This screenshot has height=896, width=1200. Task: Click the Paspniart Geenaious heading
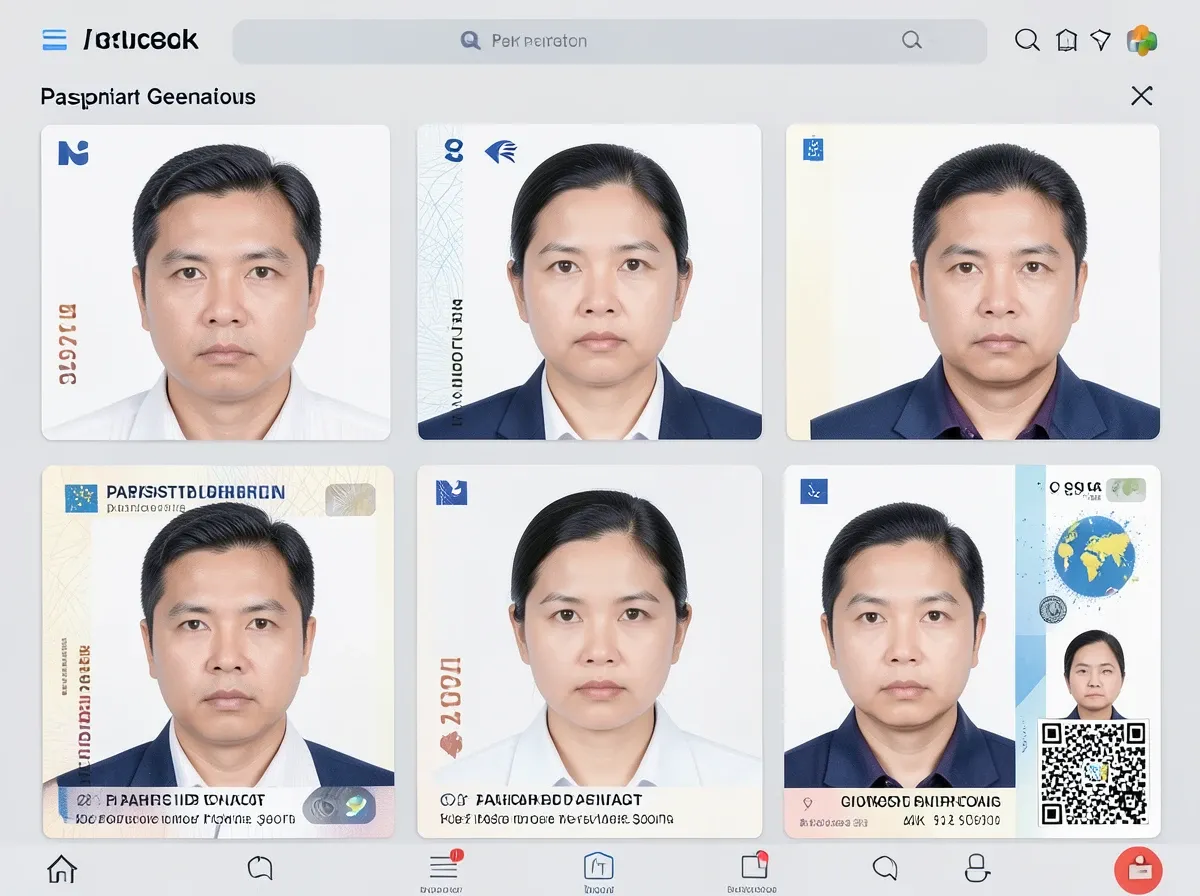(148, 97)
